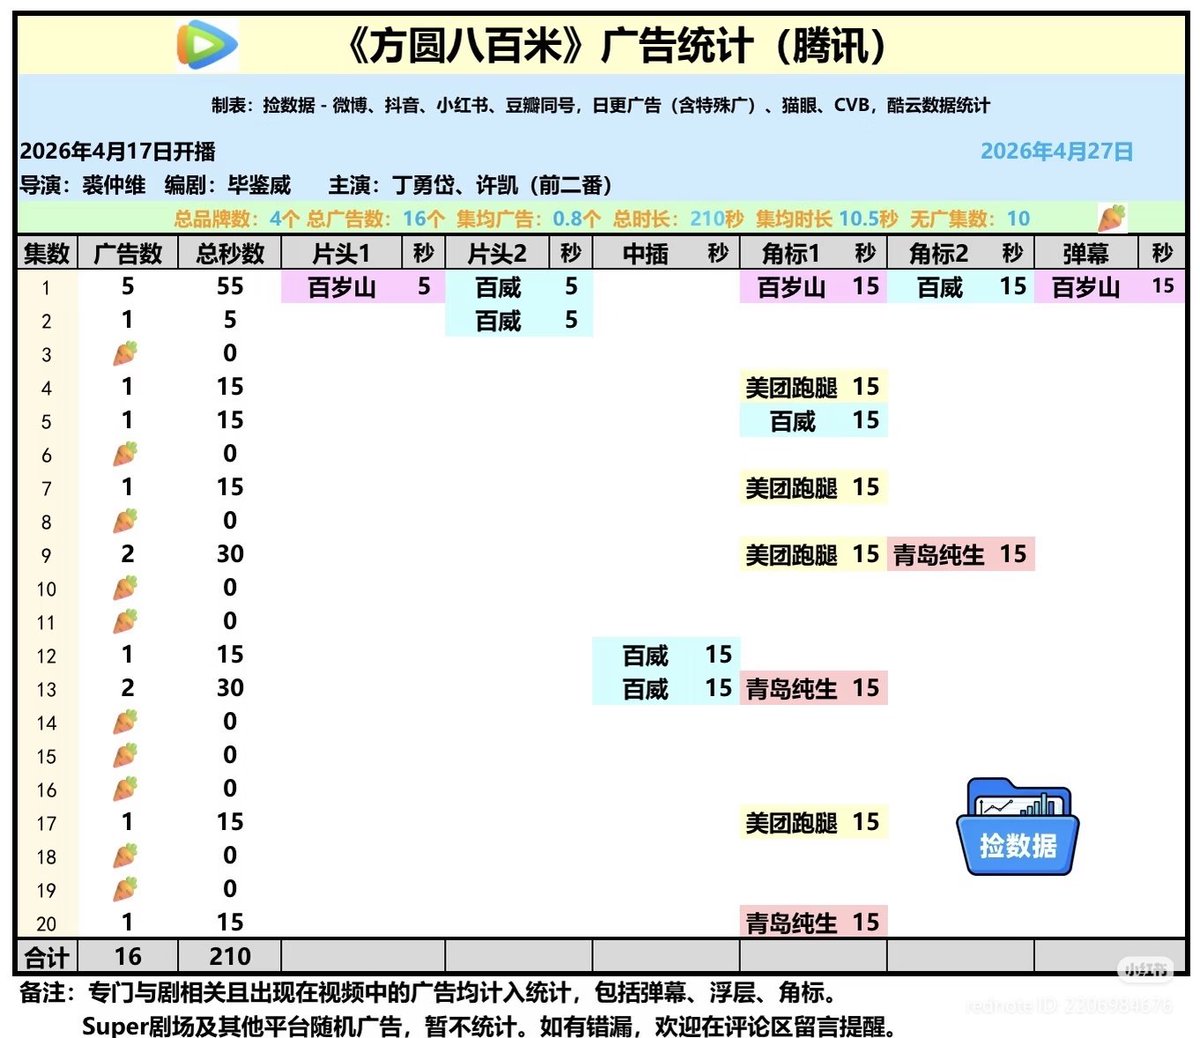This screenshot has width=1200, height=1038.
Task: Click the 角标1 column header
Action: tap(791, 254)
